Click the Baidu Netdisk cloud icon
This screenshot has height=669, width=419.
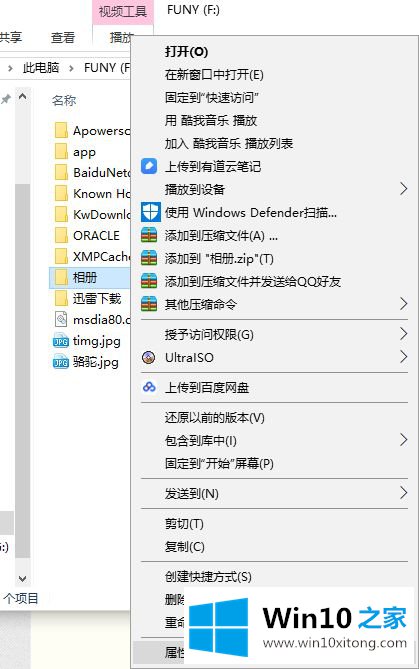click(149, 387)
